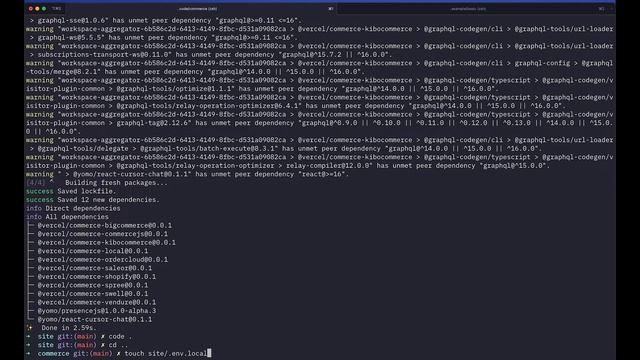Image resolution: width=640 pixels, height=360 pixels.
Task: Click the 'subscriptions-transport-ws@0.11.0' warning line
Action: pos(211,55)
